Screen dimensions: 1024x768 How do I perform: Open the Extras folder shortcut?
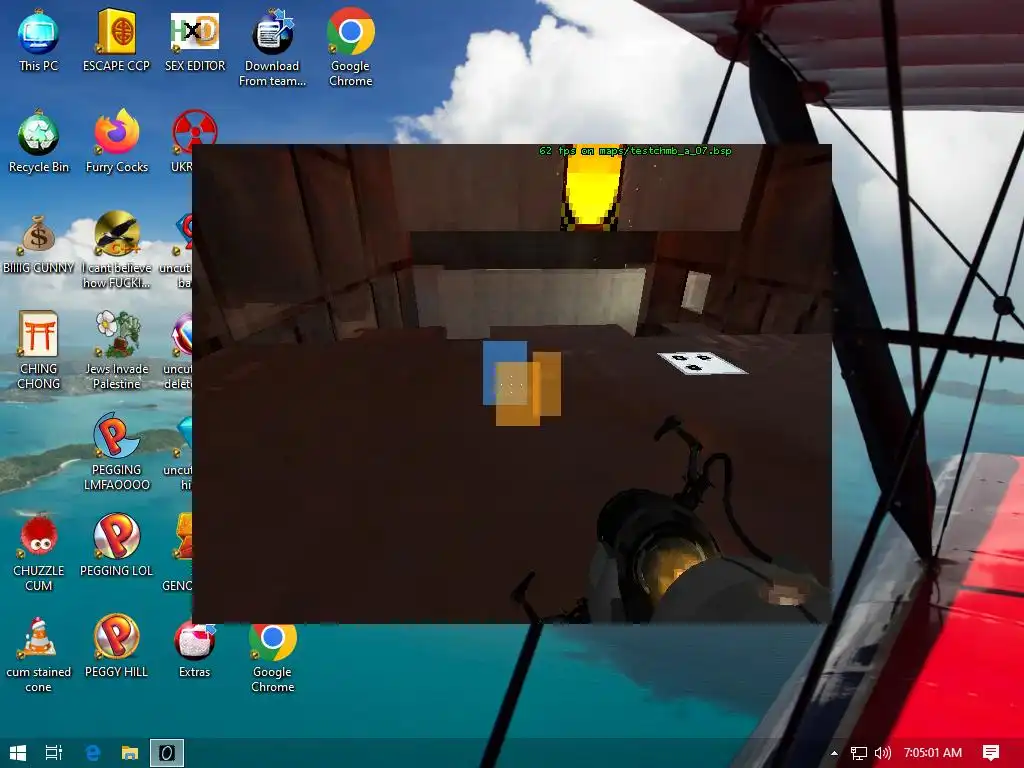tap(195, 650)
